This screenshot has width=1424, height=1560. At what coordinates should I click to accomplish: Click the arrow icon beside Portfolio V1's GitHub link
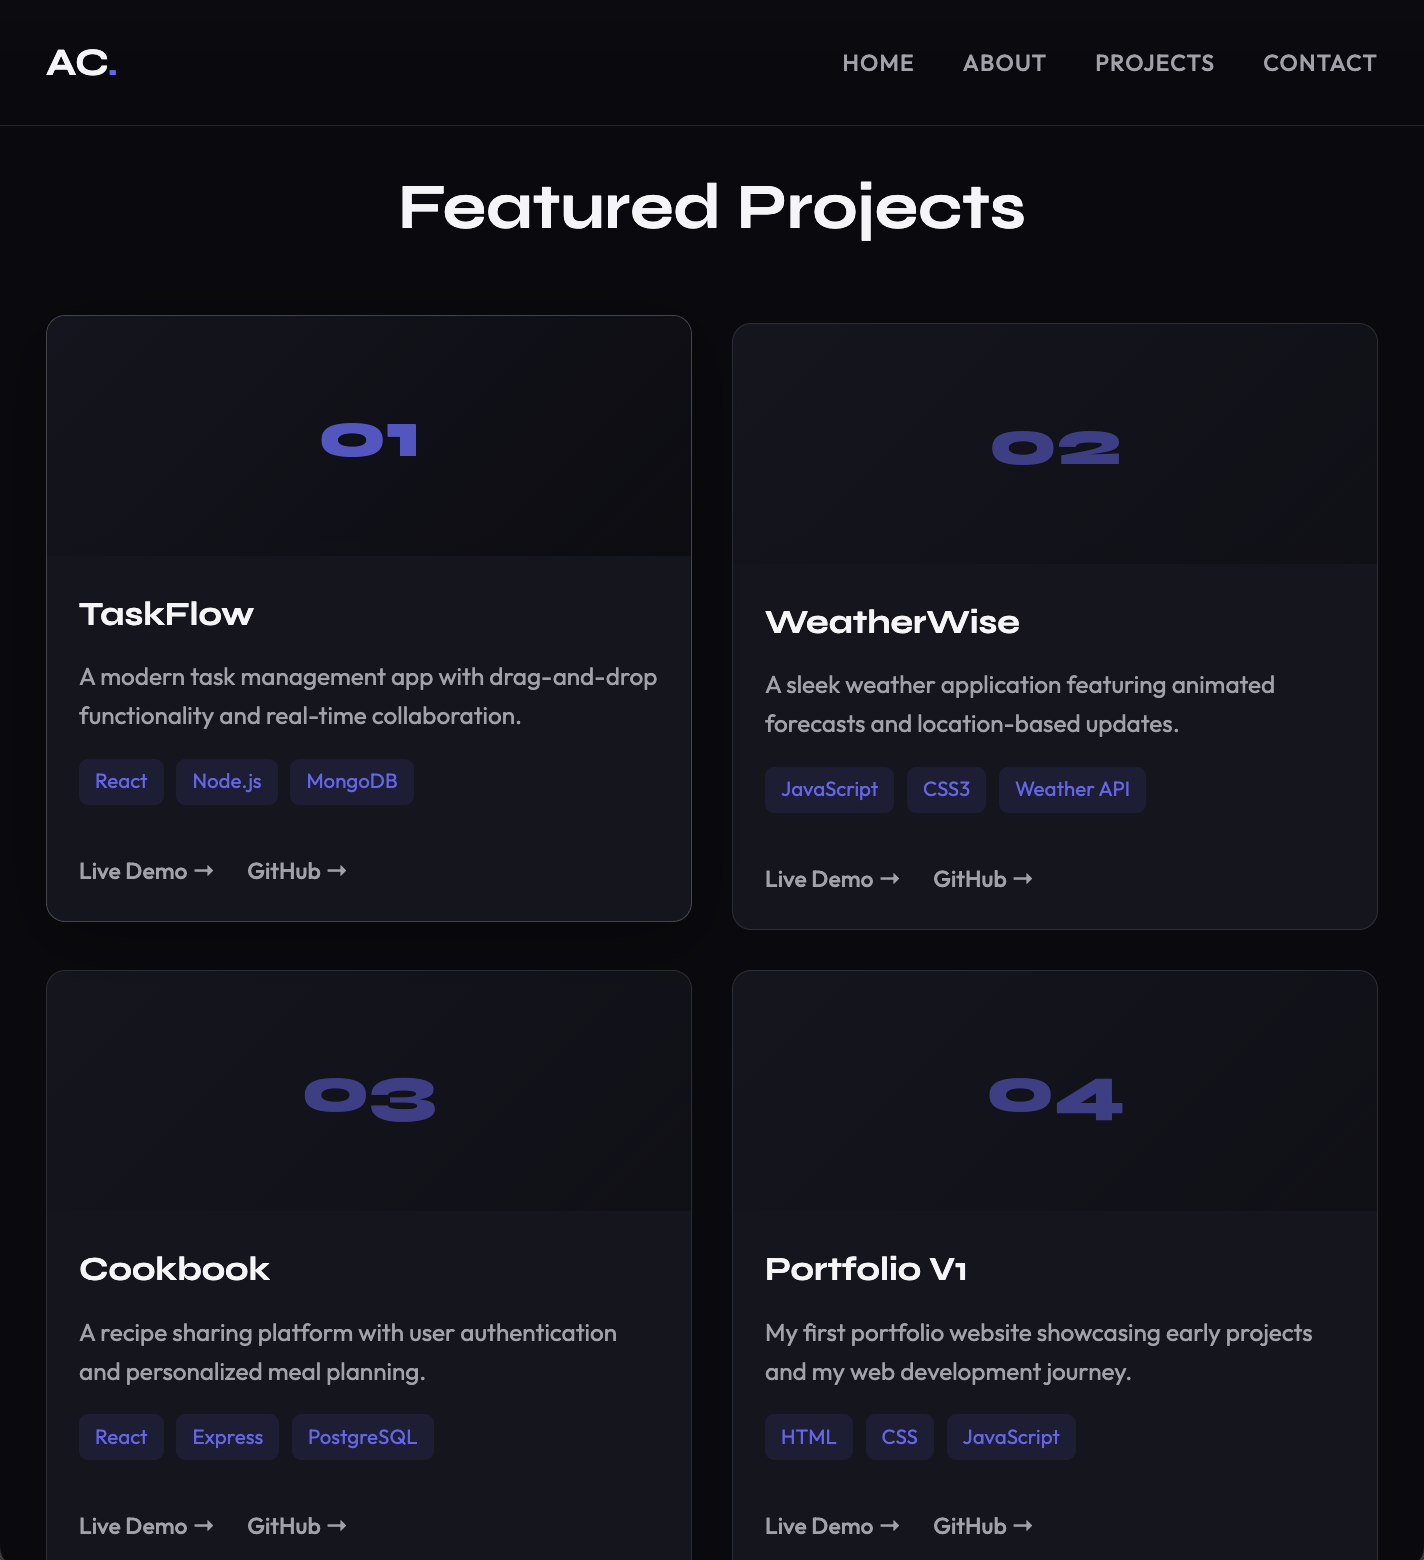(1024, 1525)
